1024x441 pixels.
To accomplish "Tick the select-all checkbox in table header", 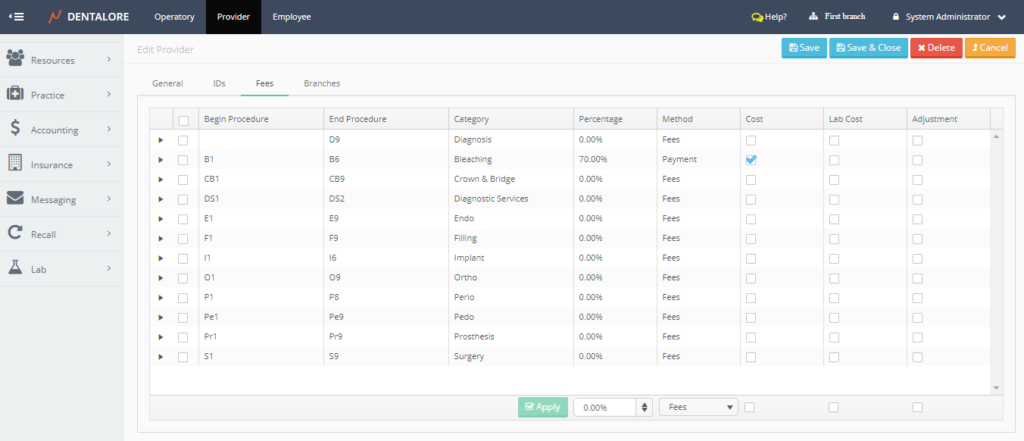I will pyautogui.click(x=183, y=120).
